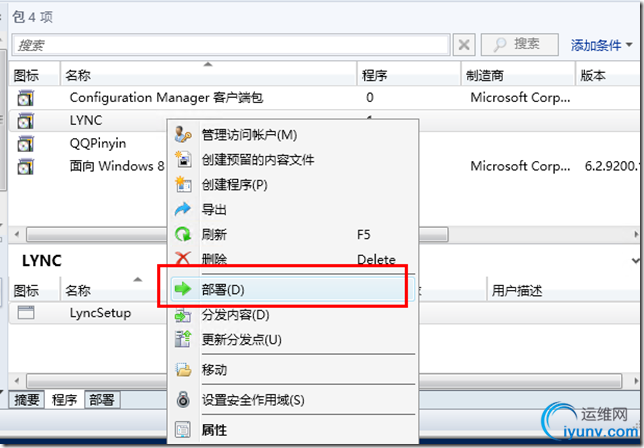Viewport: 644px width, 448px height.
Task: Click the 用户描述 column header
Action: point(564,290)
